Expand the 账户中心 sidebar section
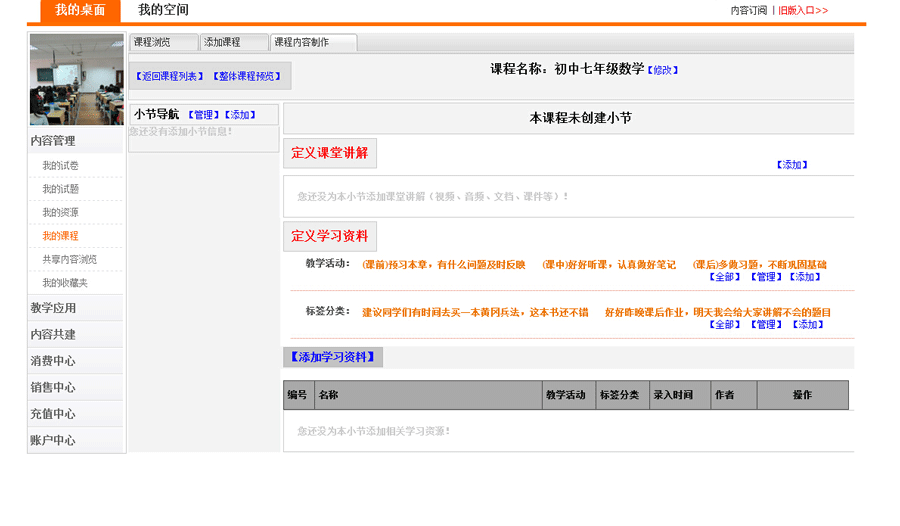This screenshot has height=526, width=900. point(53,440)
